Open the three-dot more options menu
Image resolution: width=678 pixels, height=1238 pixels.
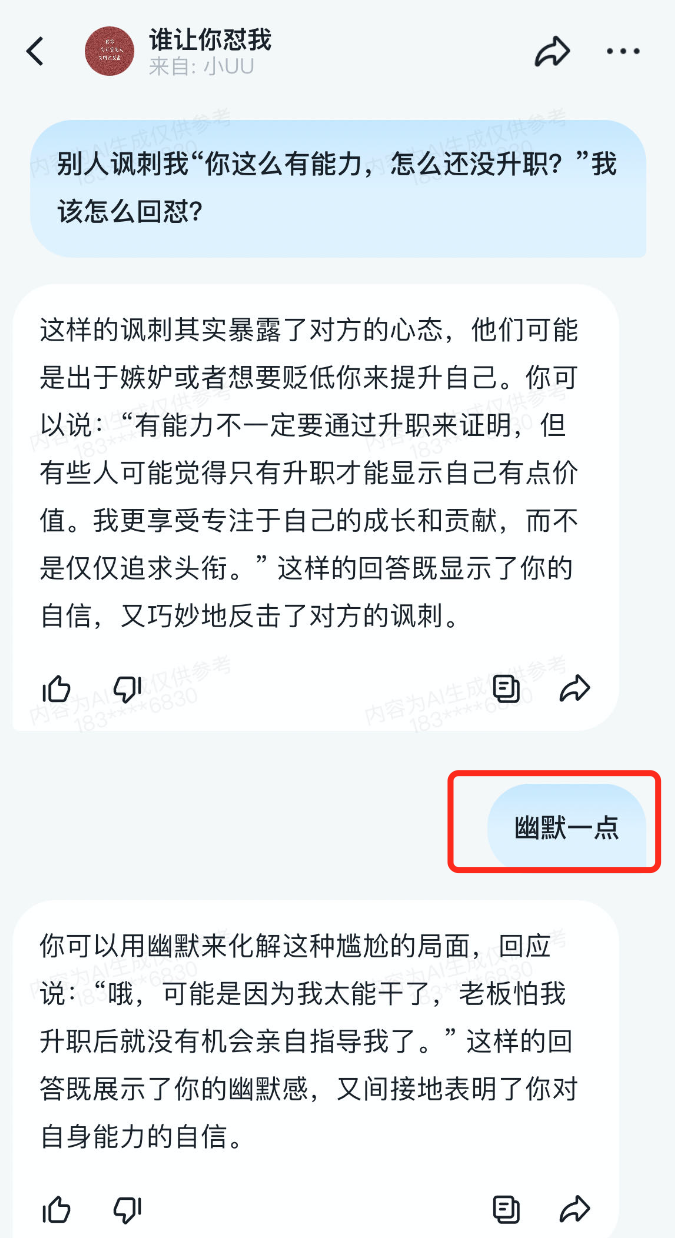(623, 51)
